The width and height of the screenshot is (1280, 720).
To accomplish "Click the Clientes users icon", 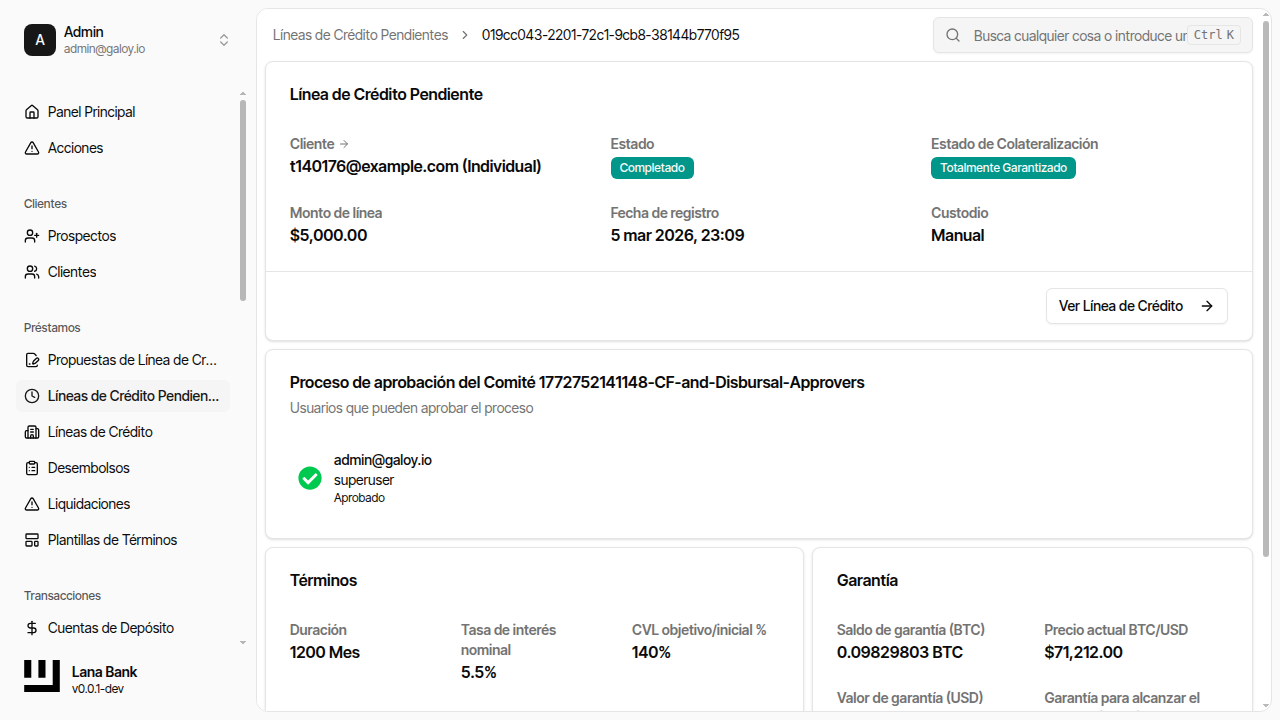I will coord(32,272).
